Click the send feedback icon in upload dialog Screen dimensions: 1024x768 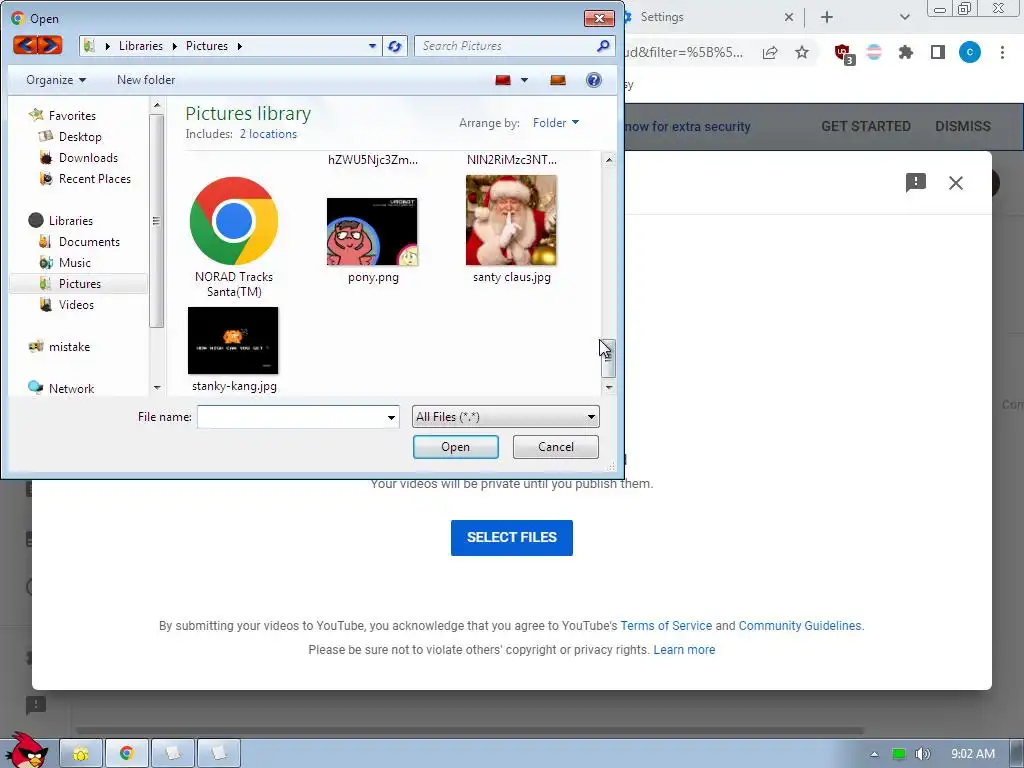click(916, 182)
